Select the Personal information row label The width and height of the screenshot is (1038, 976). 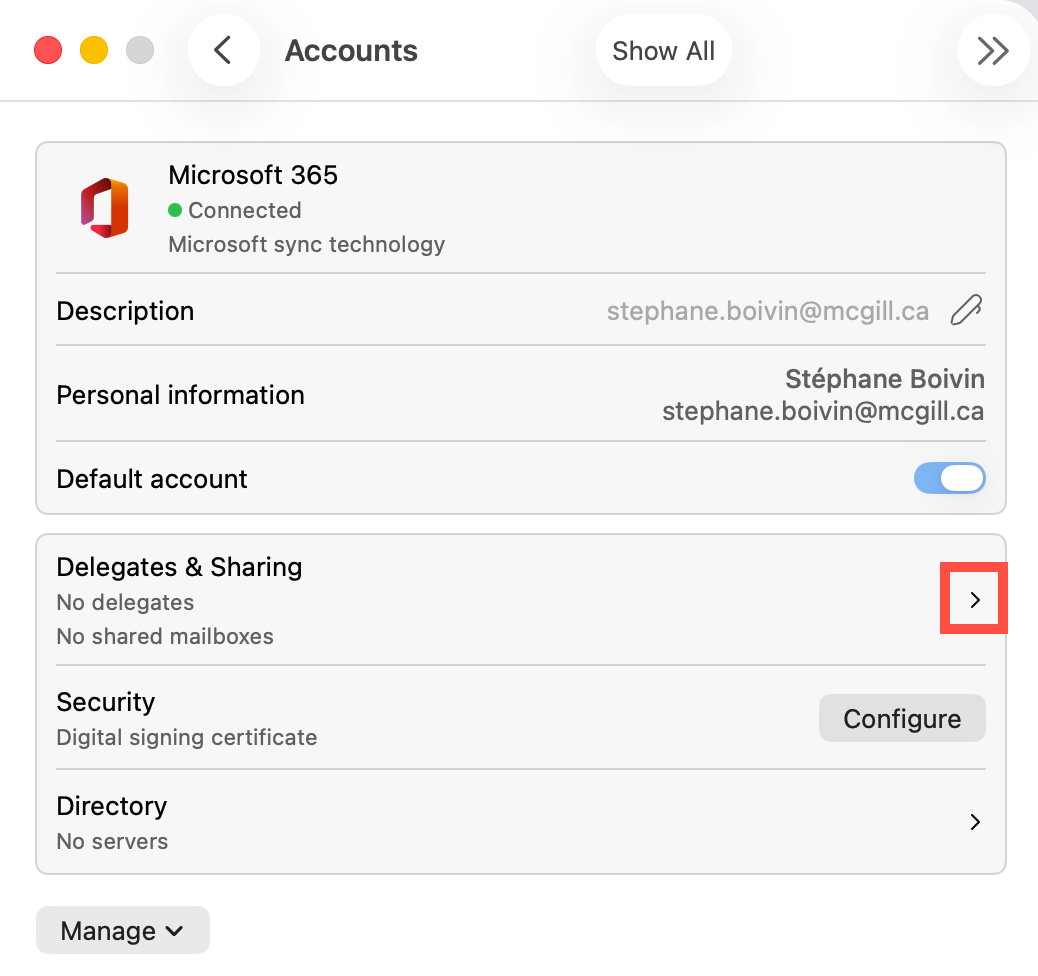[x=180, y=395]
